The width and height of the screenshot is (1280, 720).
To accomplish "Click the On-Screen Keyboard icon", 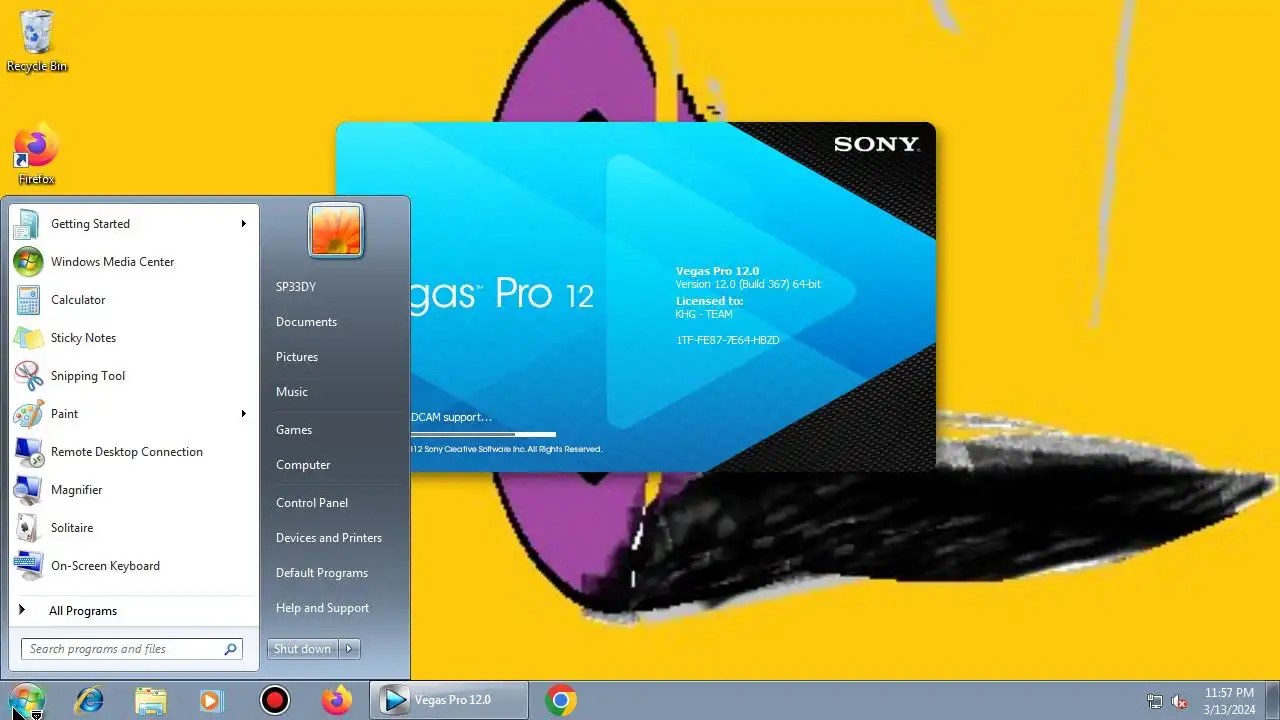I will pyautogui.click(x=28, y=566).
